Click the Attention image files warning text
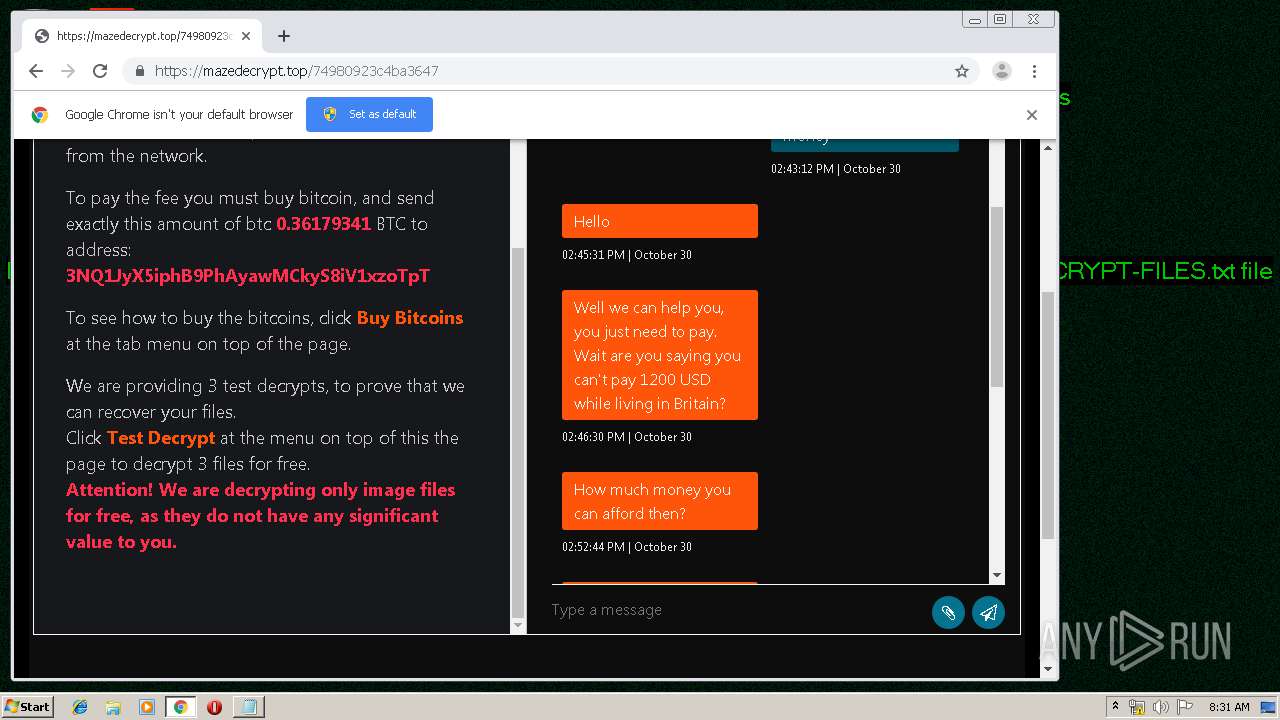 click(261, 516)
